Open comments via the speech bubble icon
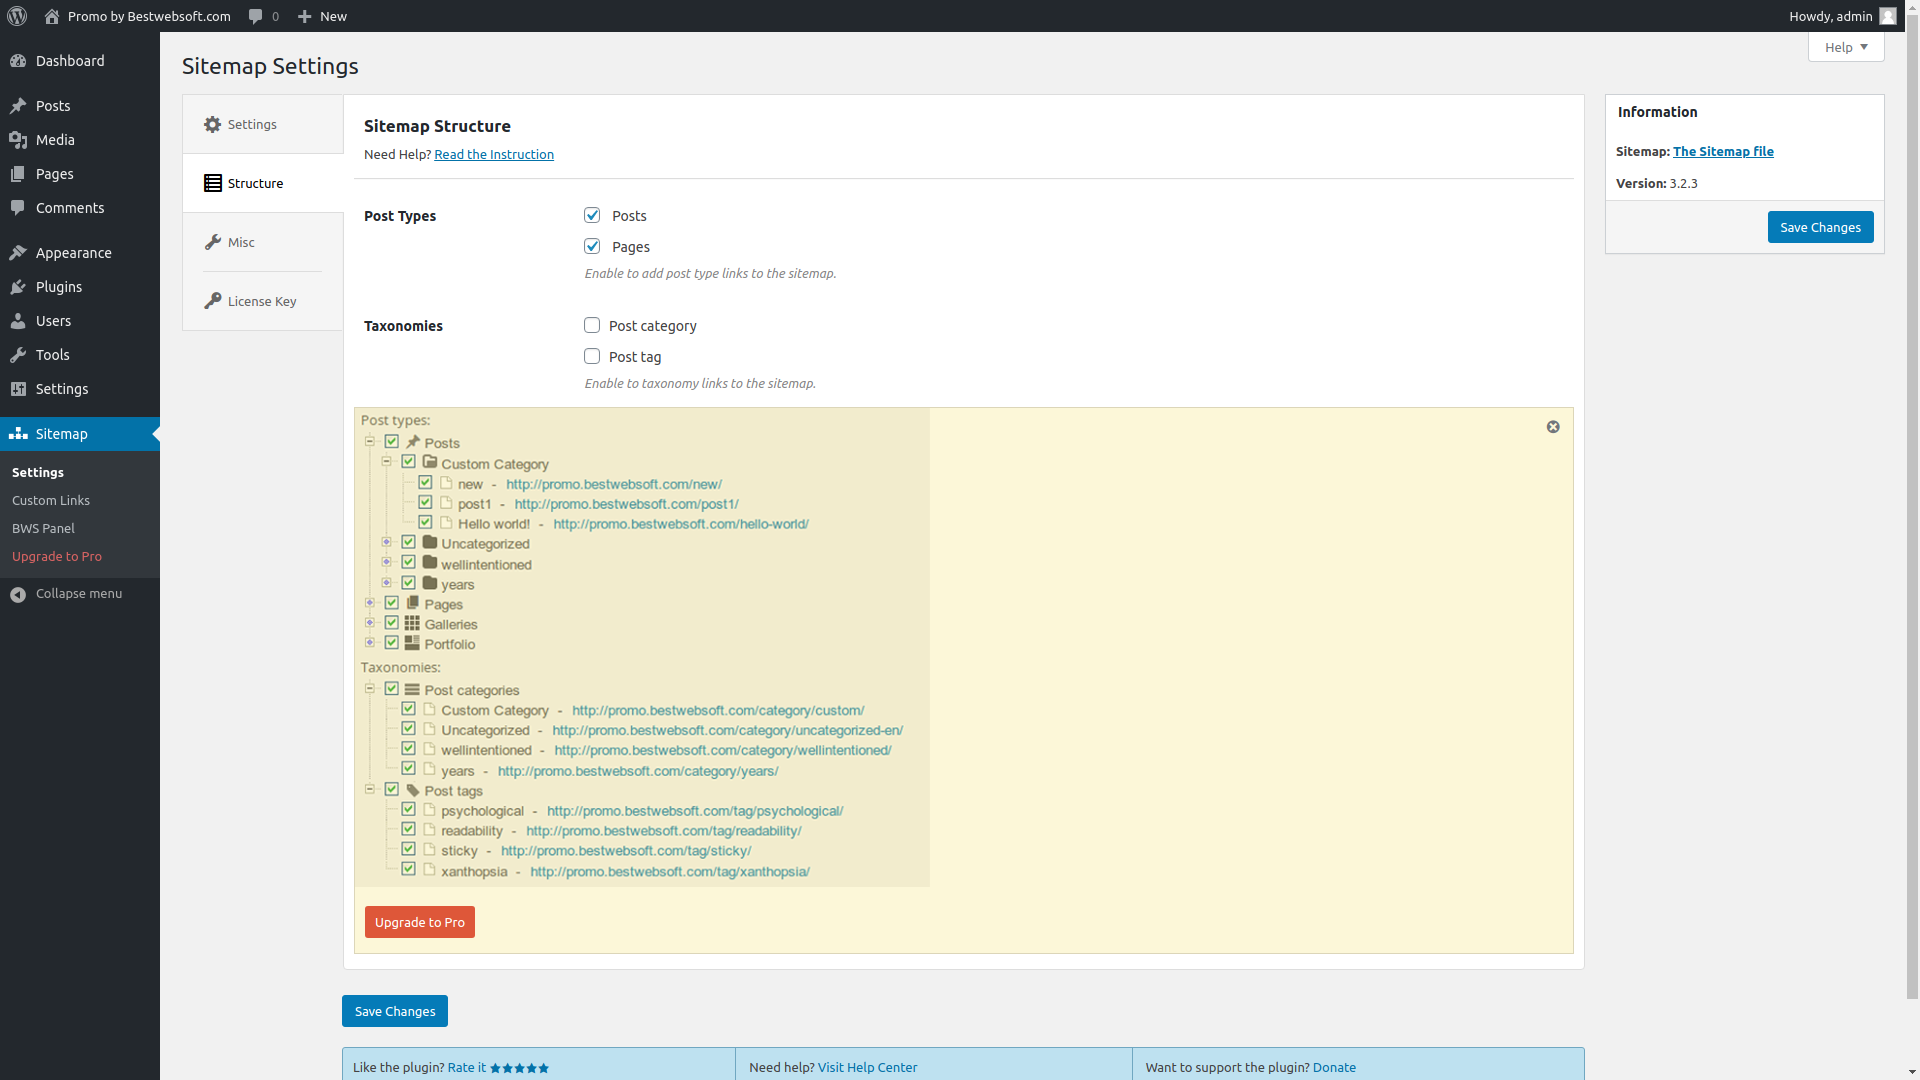This screenshot has height=1080, width=1920. 256,16
